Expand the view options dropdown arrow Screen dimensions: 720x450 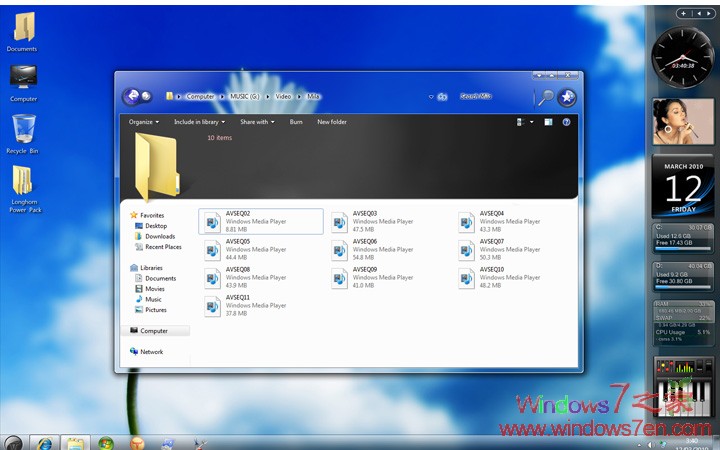click(x=532, y=122)
